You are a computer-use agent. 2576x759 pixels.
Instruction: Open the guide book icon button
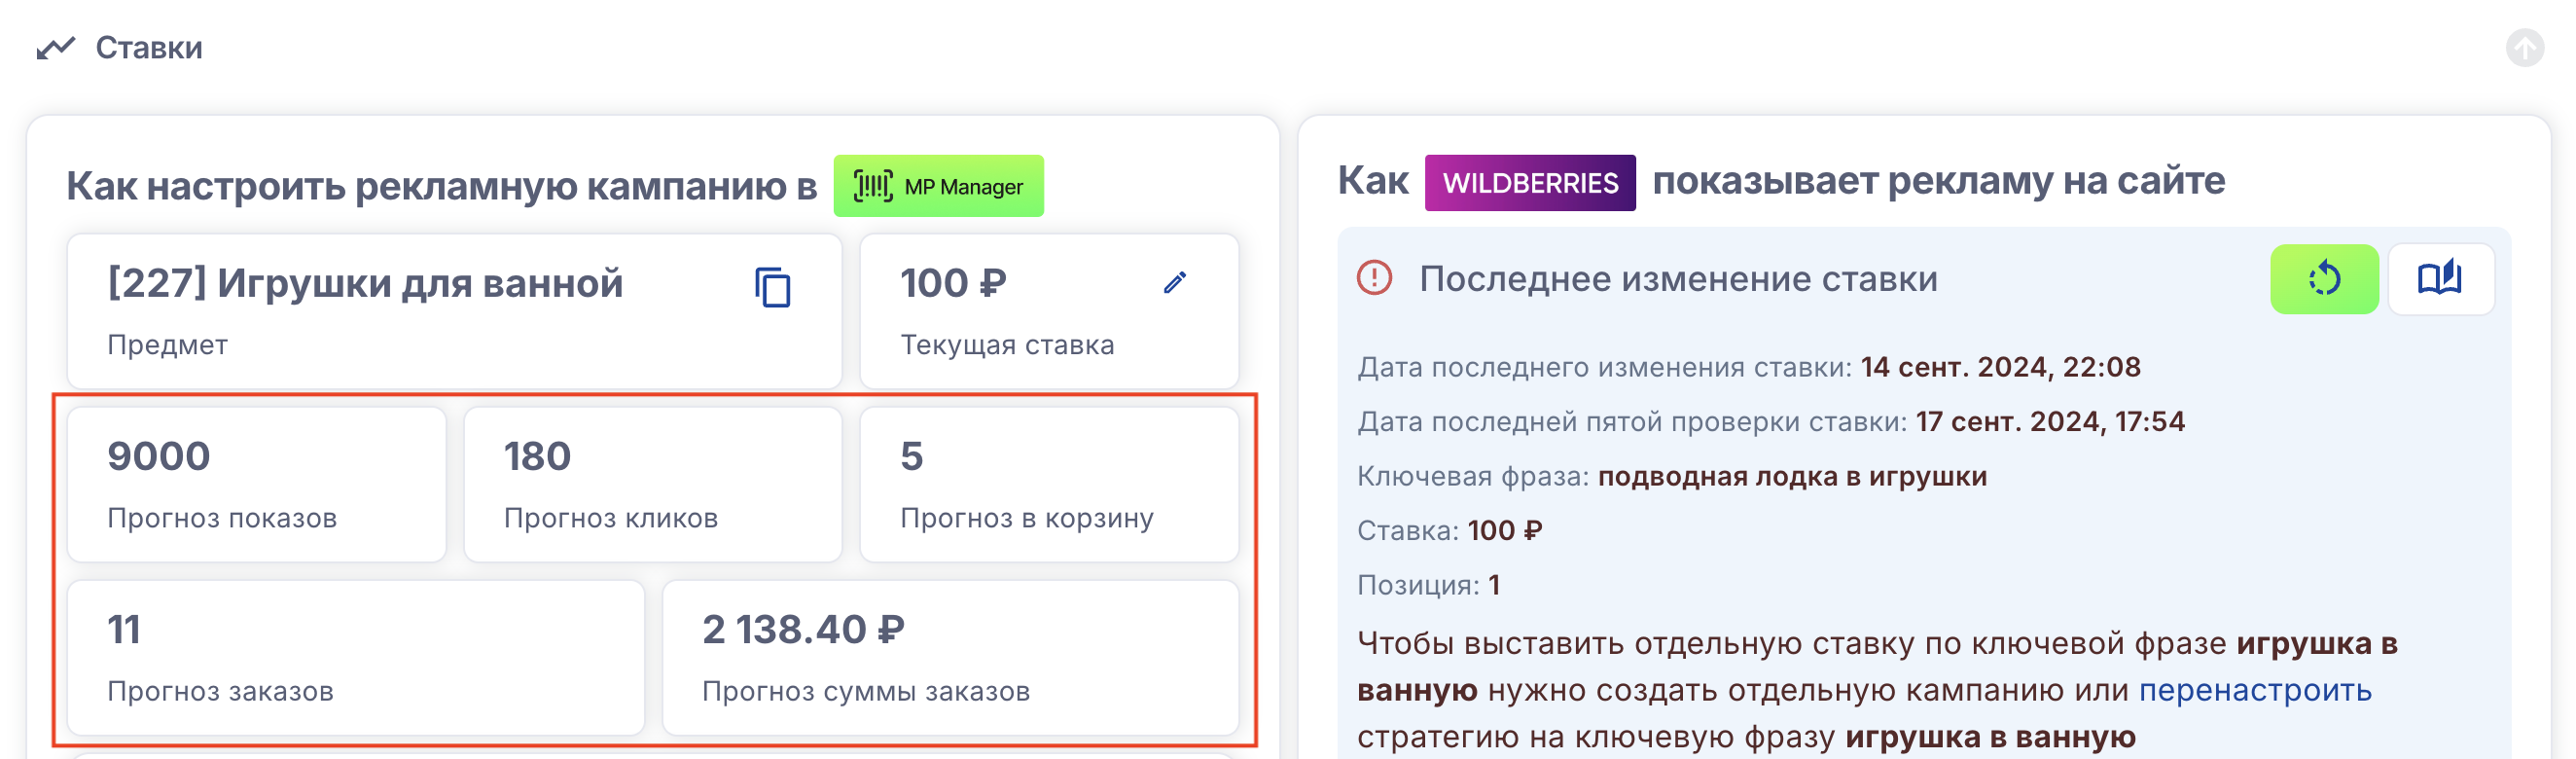[x=2439, y=279]
